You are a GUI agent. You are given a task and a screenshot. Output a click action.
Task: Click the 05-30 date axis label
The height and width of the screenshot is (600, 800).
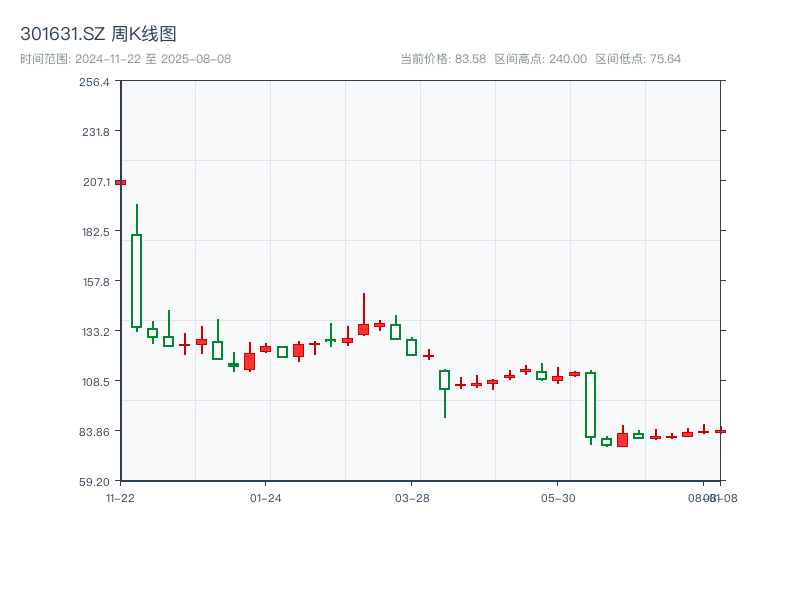click(x=557, y=497)
